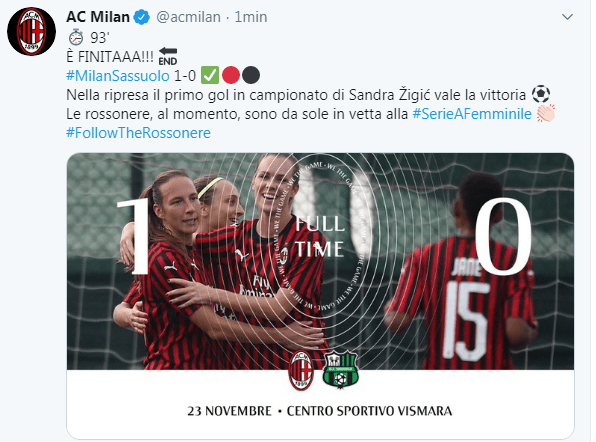The width and height of the screenshot is (596, 442).
Task: Click the red circle emoji
Action: pyautogui.click(x=231, y=75)
